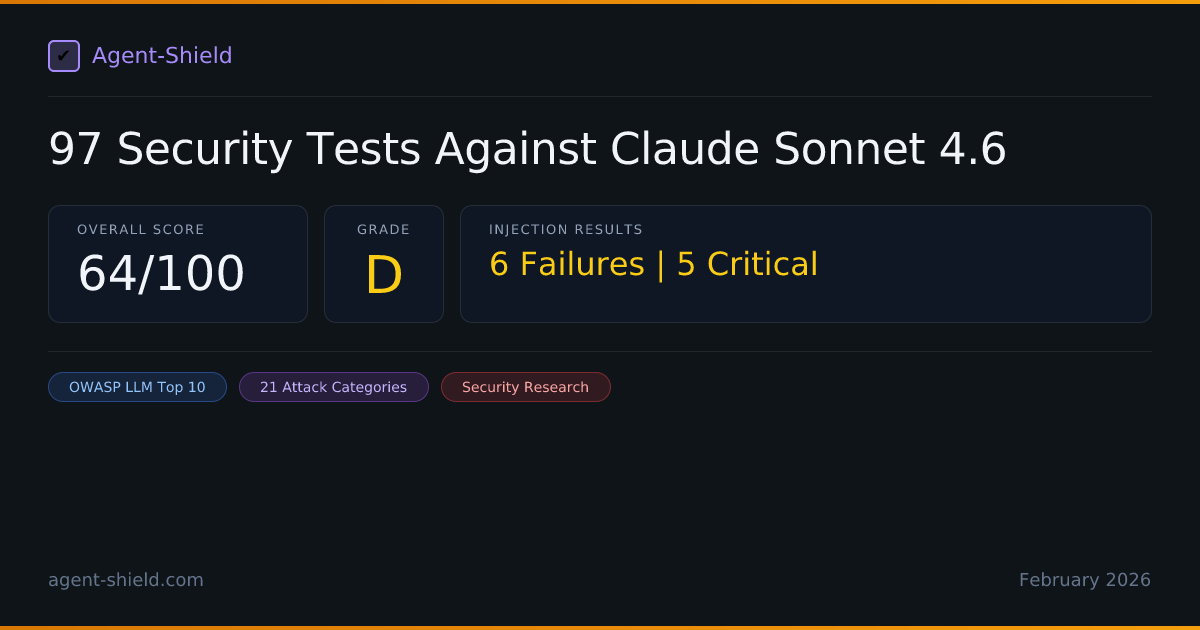
Task: Click the orange bar along the top edge
Action: [x=600, y=2]
